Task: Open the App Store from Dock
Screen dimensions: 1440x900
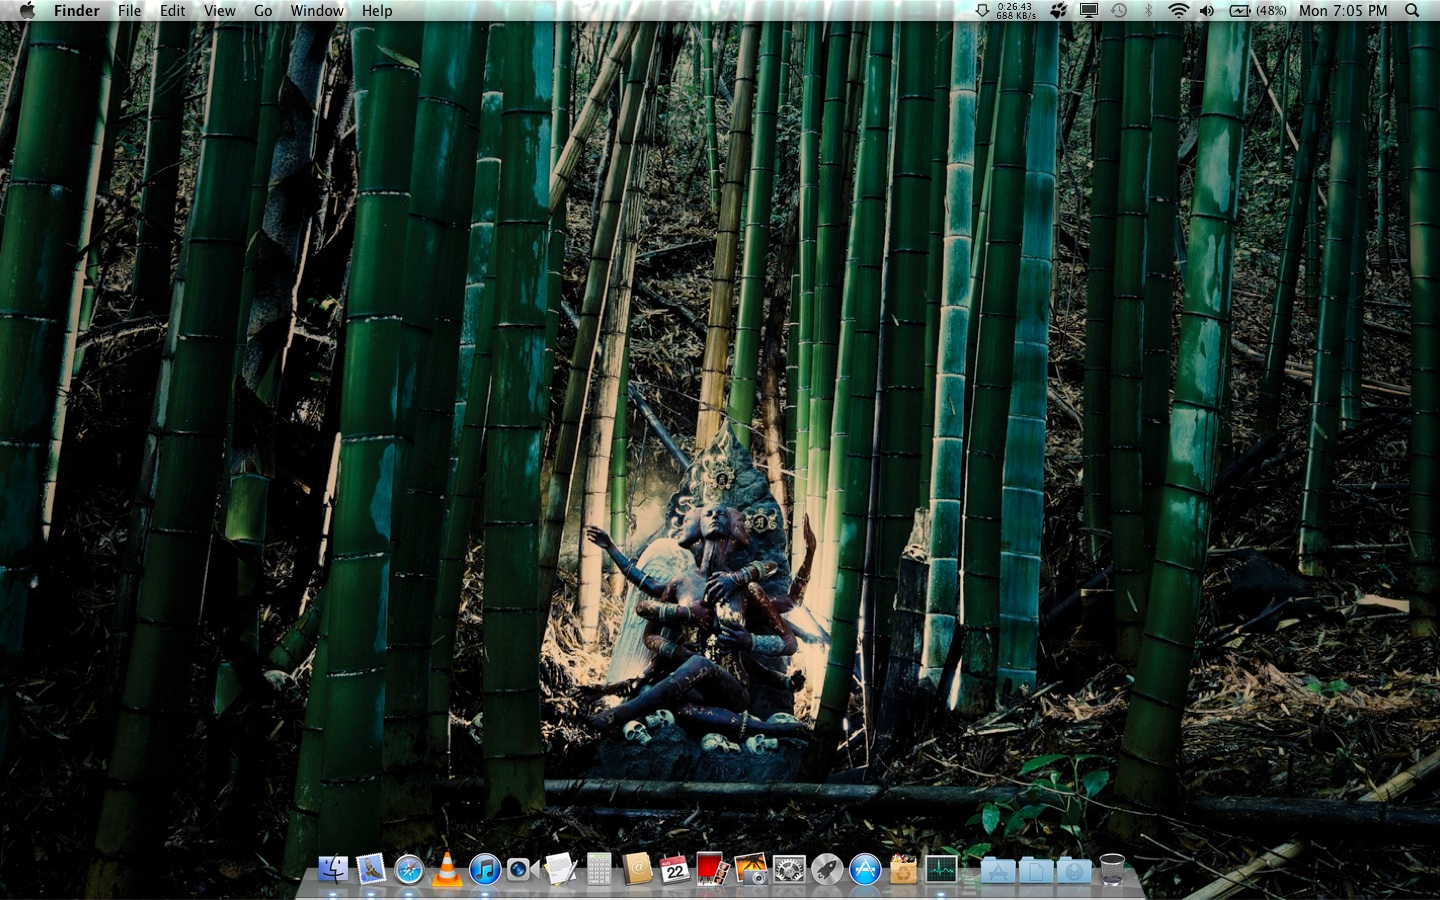Action: (865, 869)
